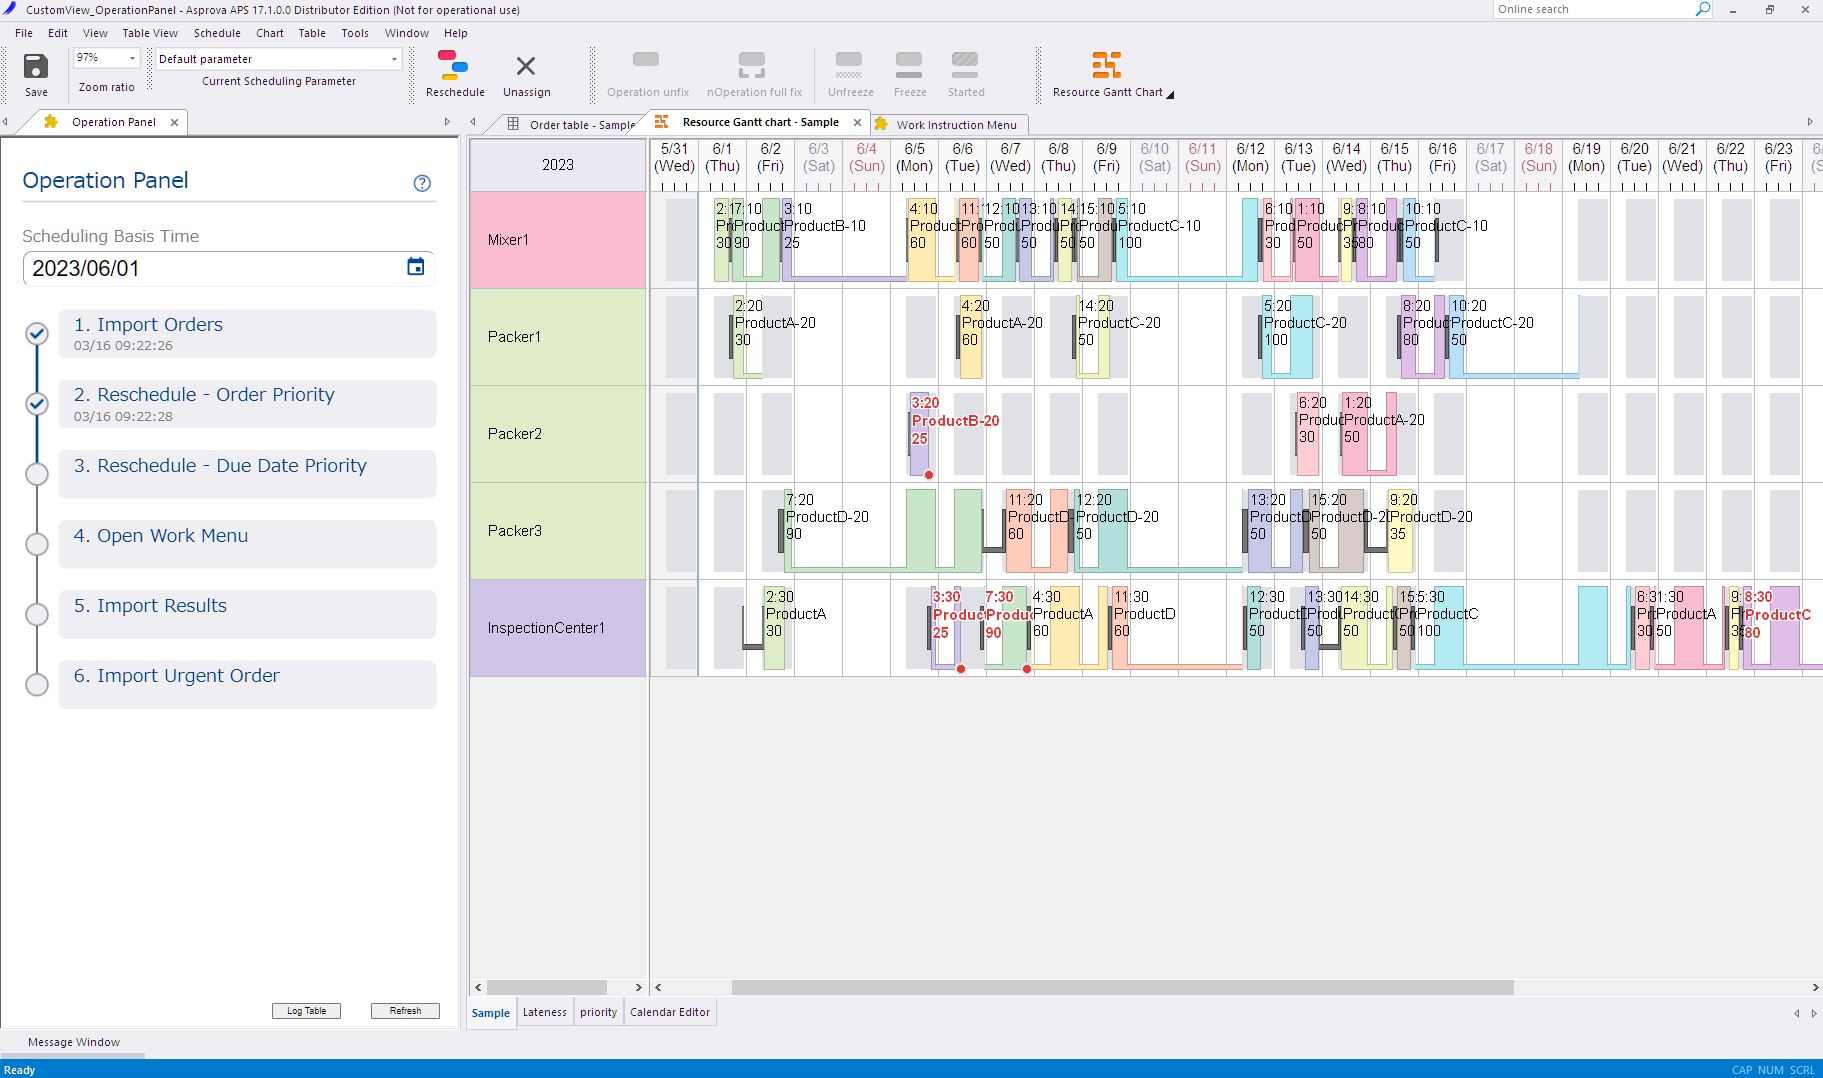Open the Message Window panel tab

click(74, 1042)
